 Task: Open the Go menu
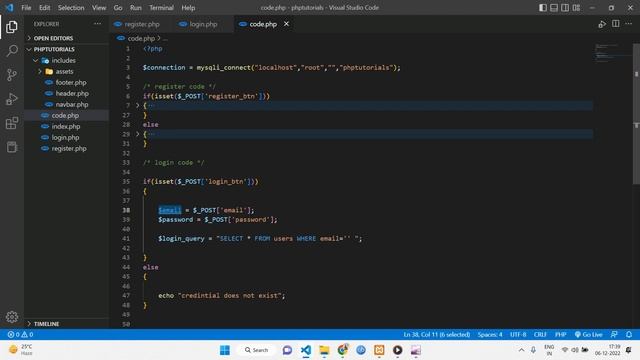click(118, 7)
